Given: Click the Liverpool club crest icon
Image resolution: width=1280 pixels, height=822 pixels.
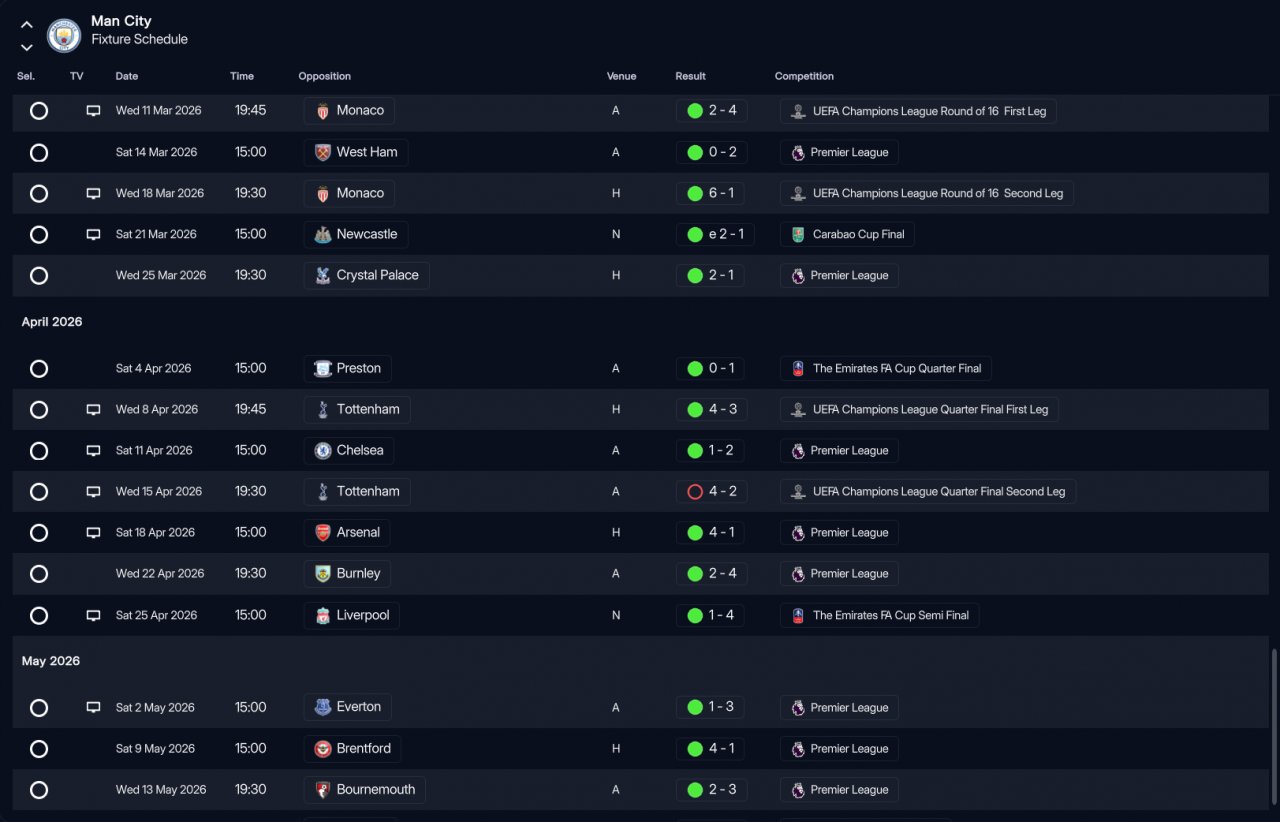Looking at the screenshot, I should [323, 616].
